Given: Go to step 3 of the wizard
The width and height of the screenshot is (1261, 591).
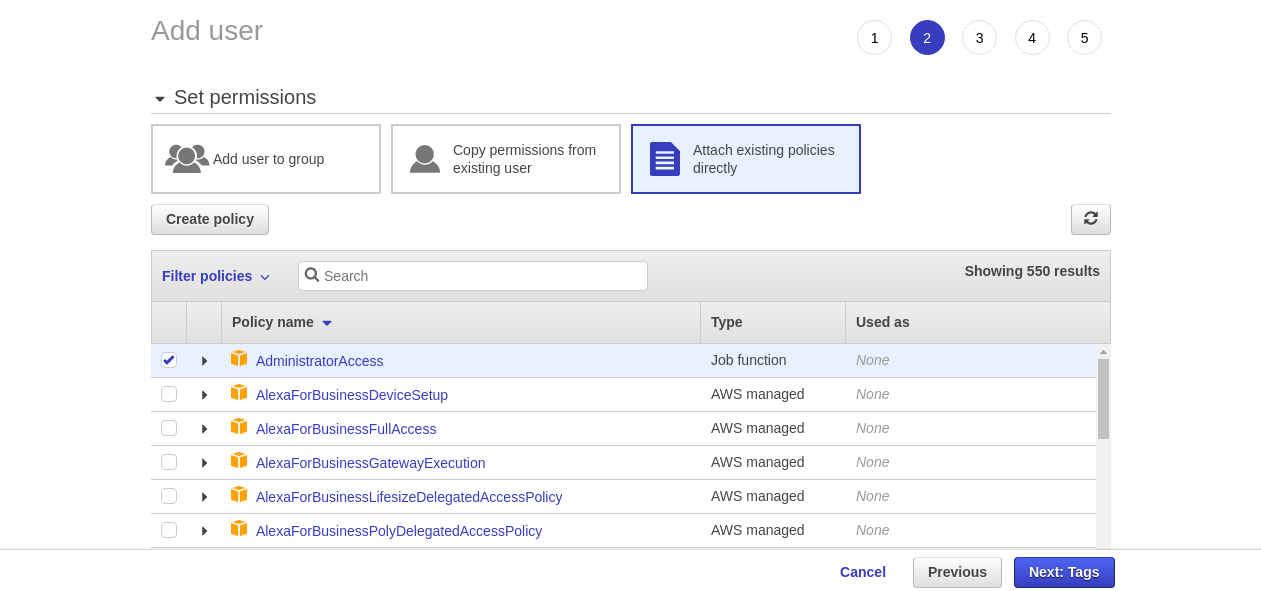Looking at the screenshot, I should tap(979, 38).
